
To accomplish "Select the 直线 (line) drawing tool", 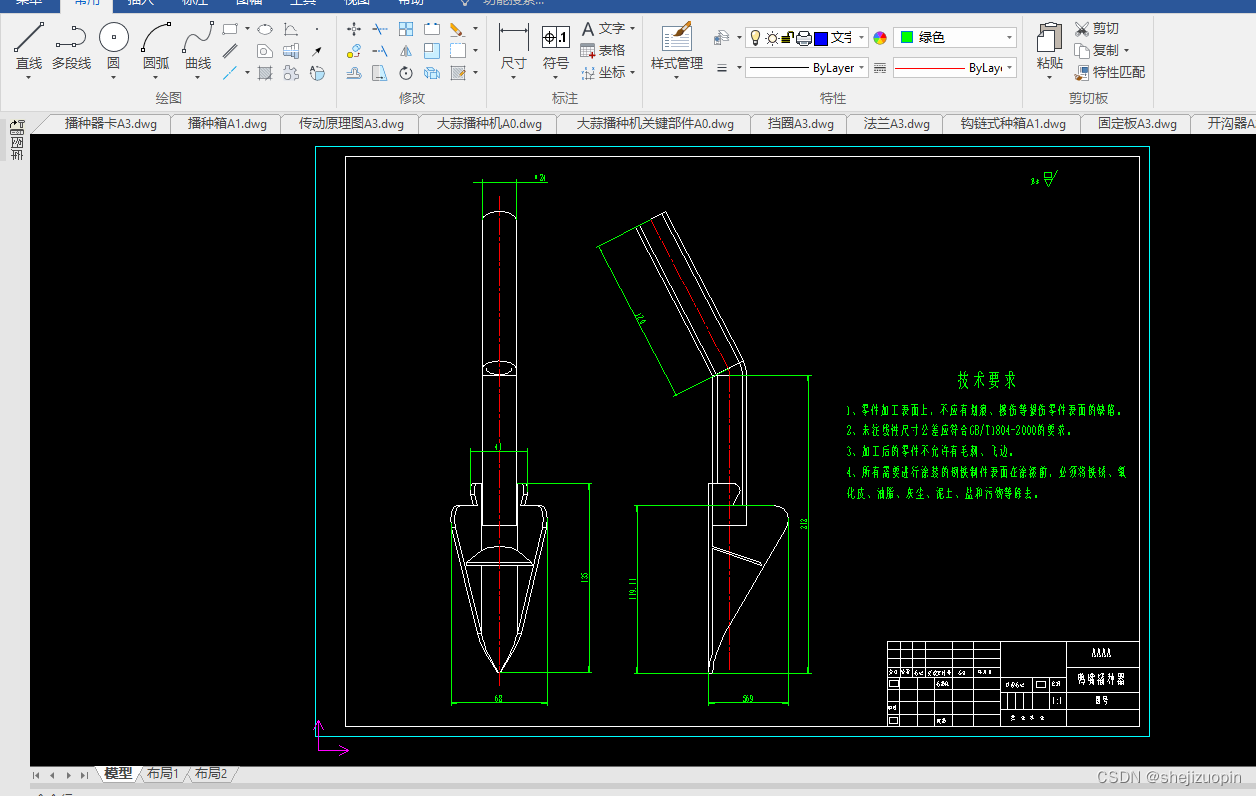I will 29,46.
